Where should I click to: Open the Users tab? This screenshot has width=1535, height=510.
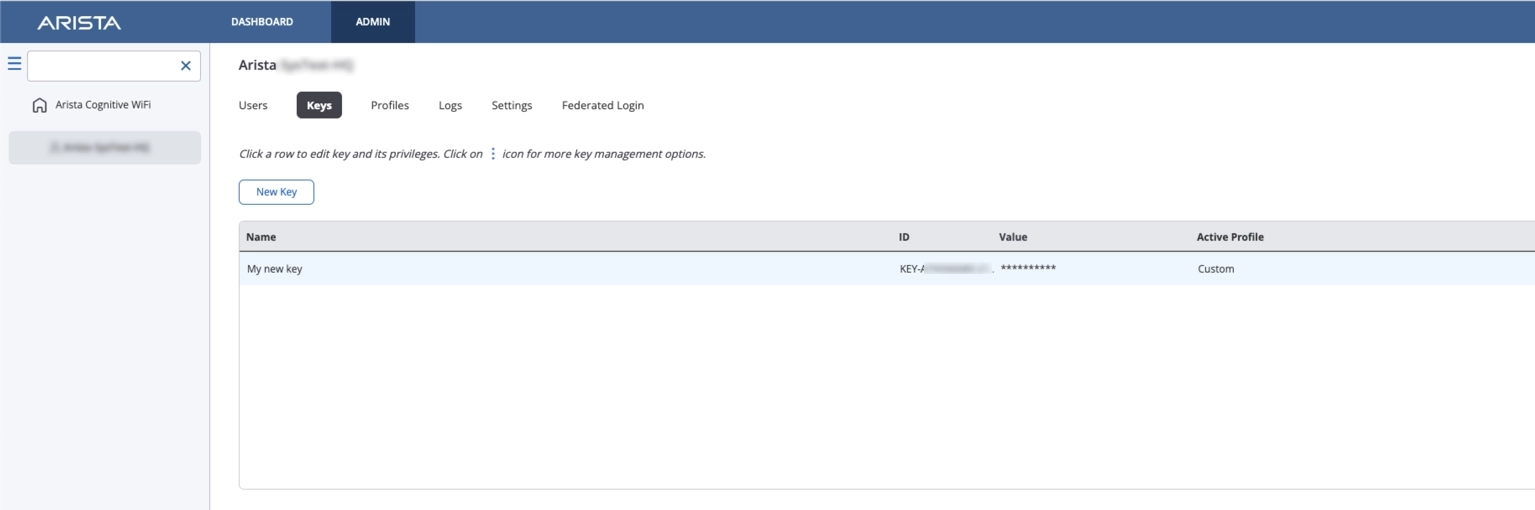pyautogui.click(x=253, y=105)
